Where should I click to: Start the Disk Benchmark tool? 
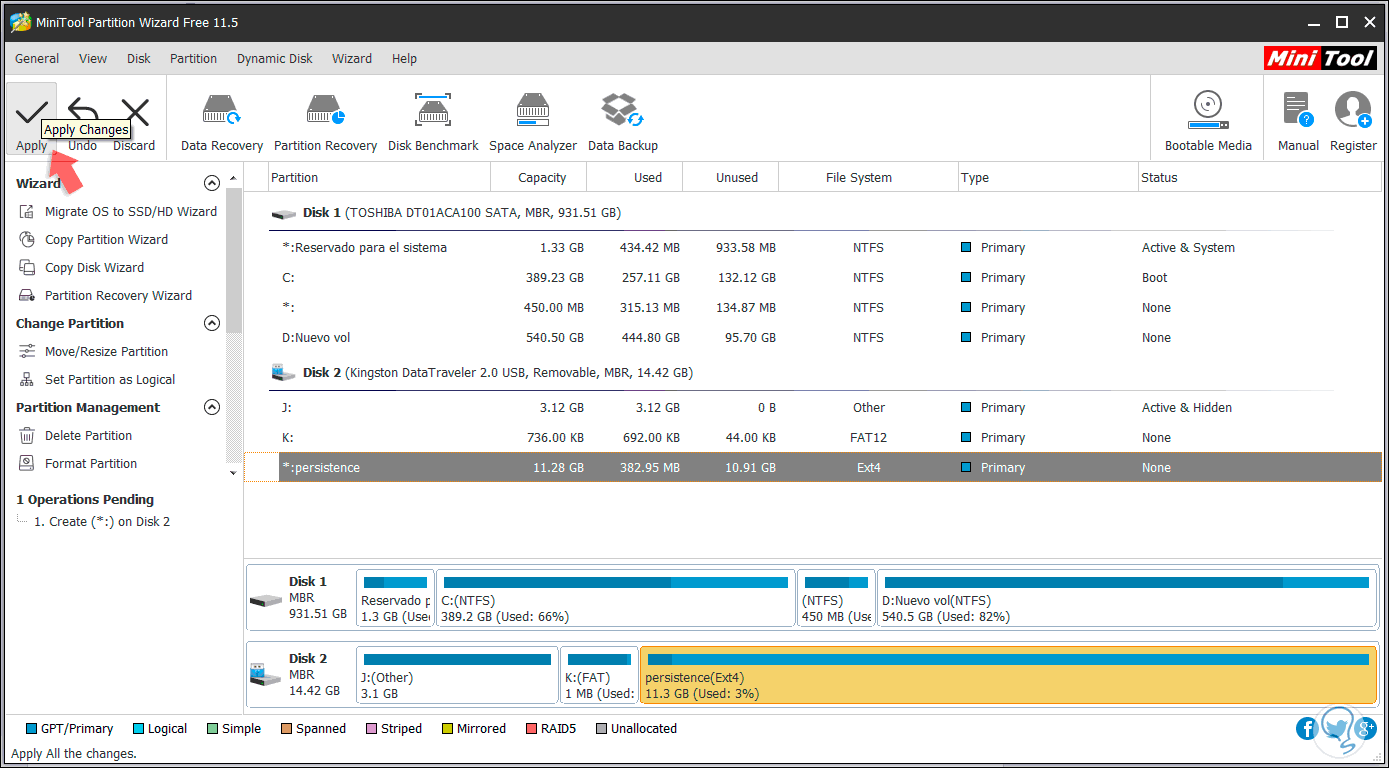(x=433, y=120)
